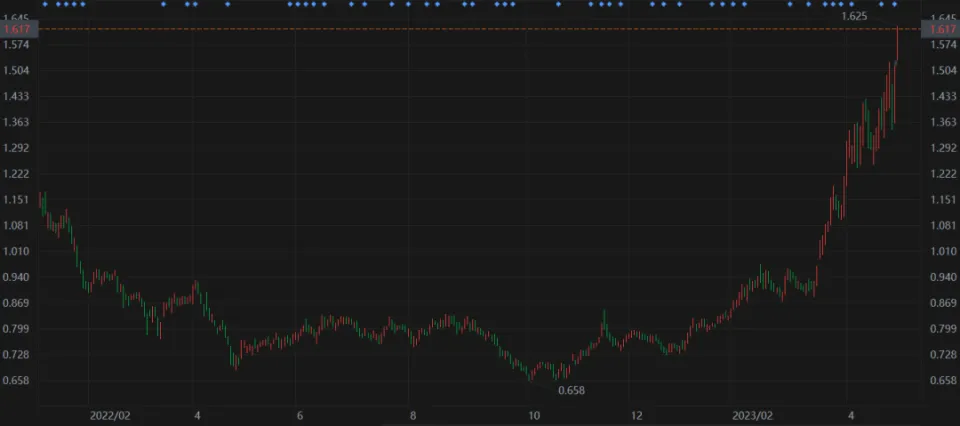Viewport: 960px width, 426px height.
Task: Select the latest candlestick at far right
Action: (x=897, y=45)
